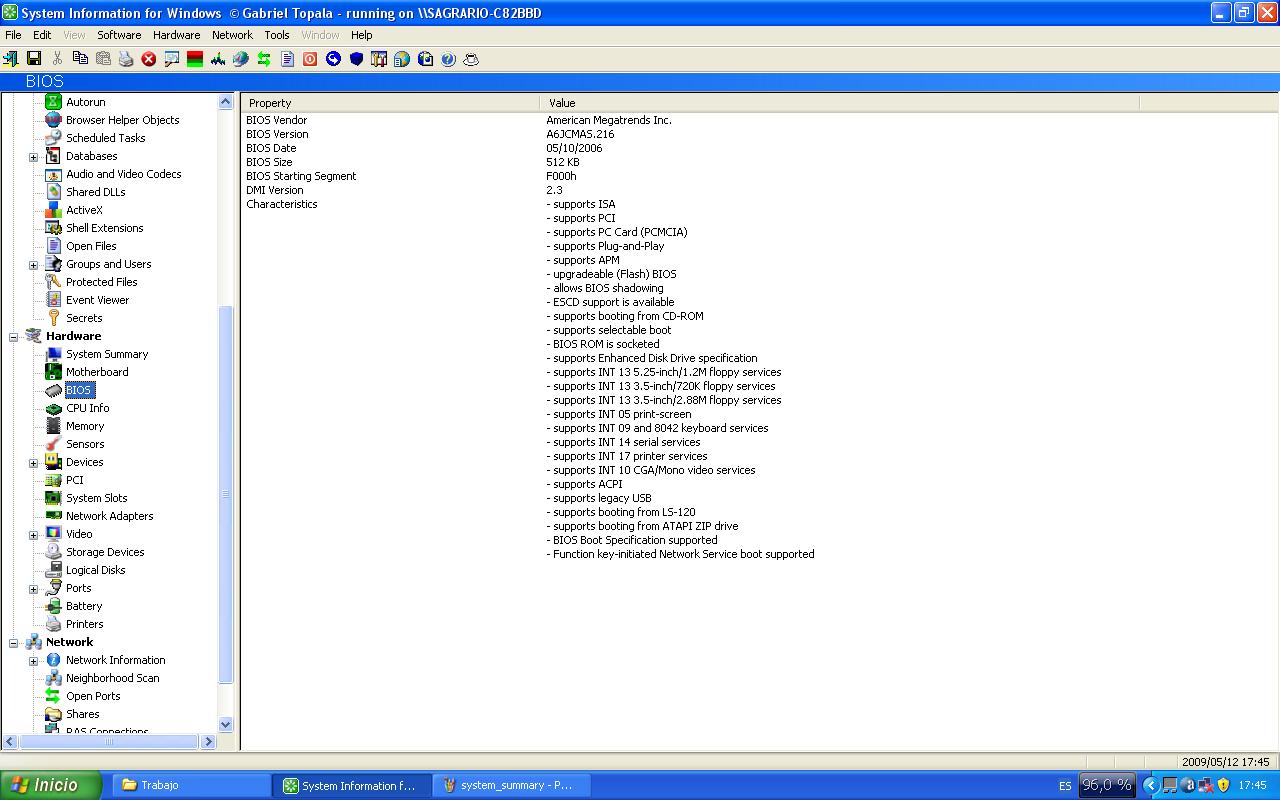Select Battery in tree

click(84, 606)
